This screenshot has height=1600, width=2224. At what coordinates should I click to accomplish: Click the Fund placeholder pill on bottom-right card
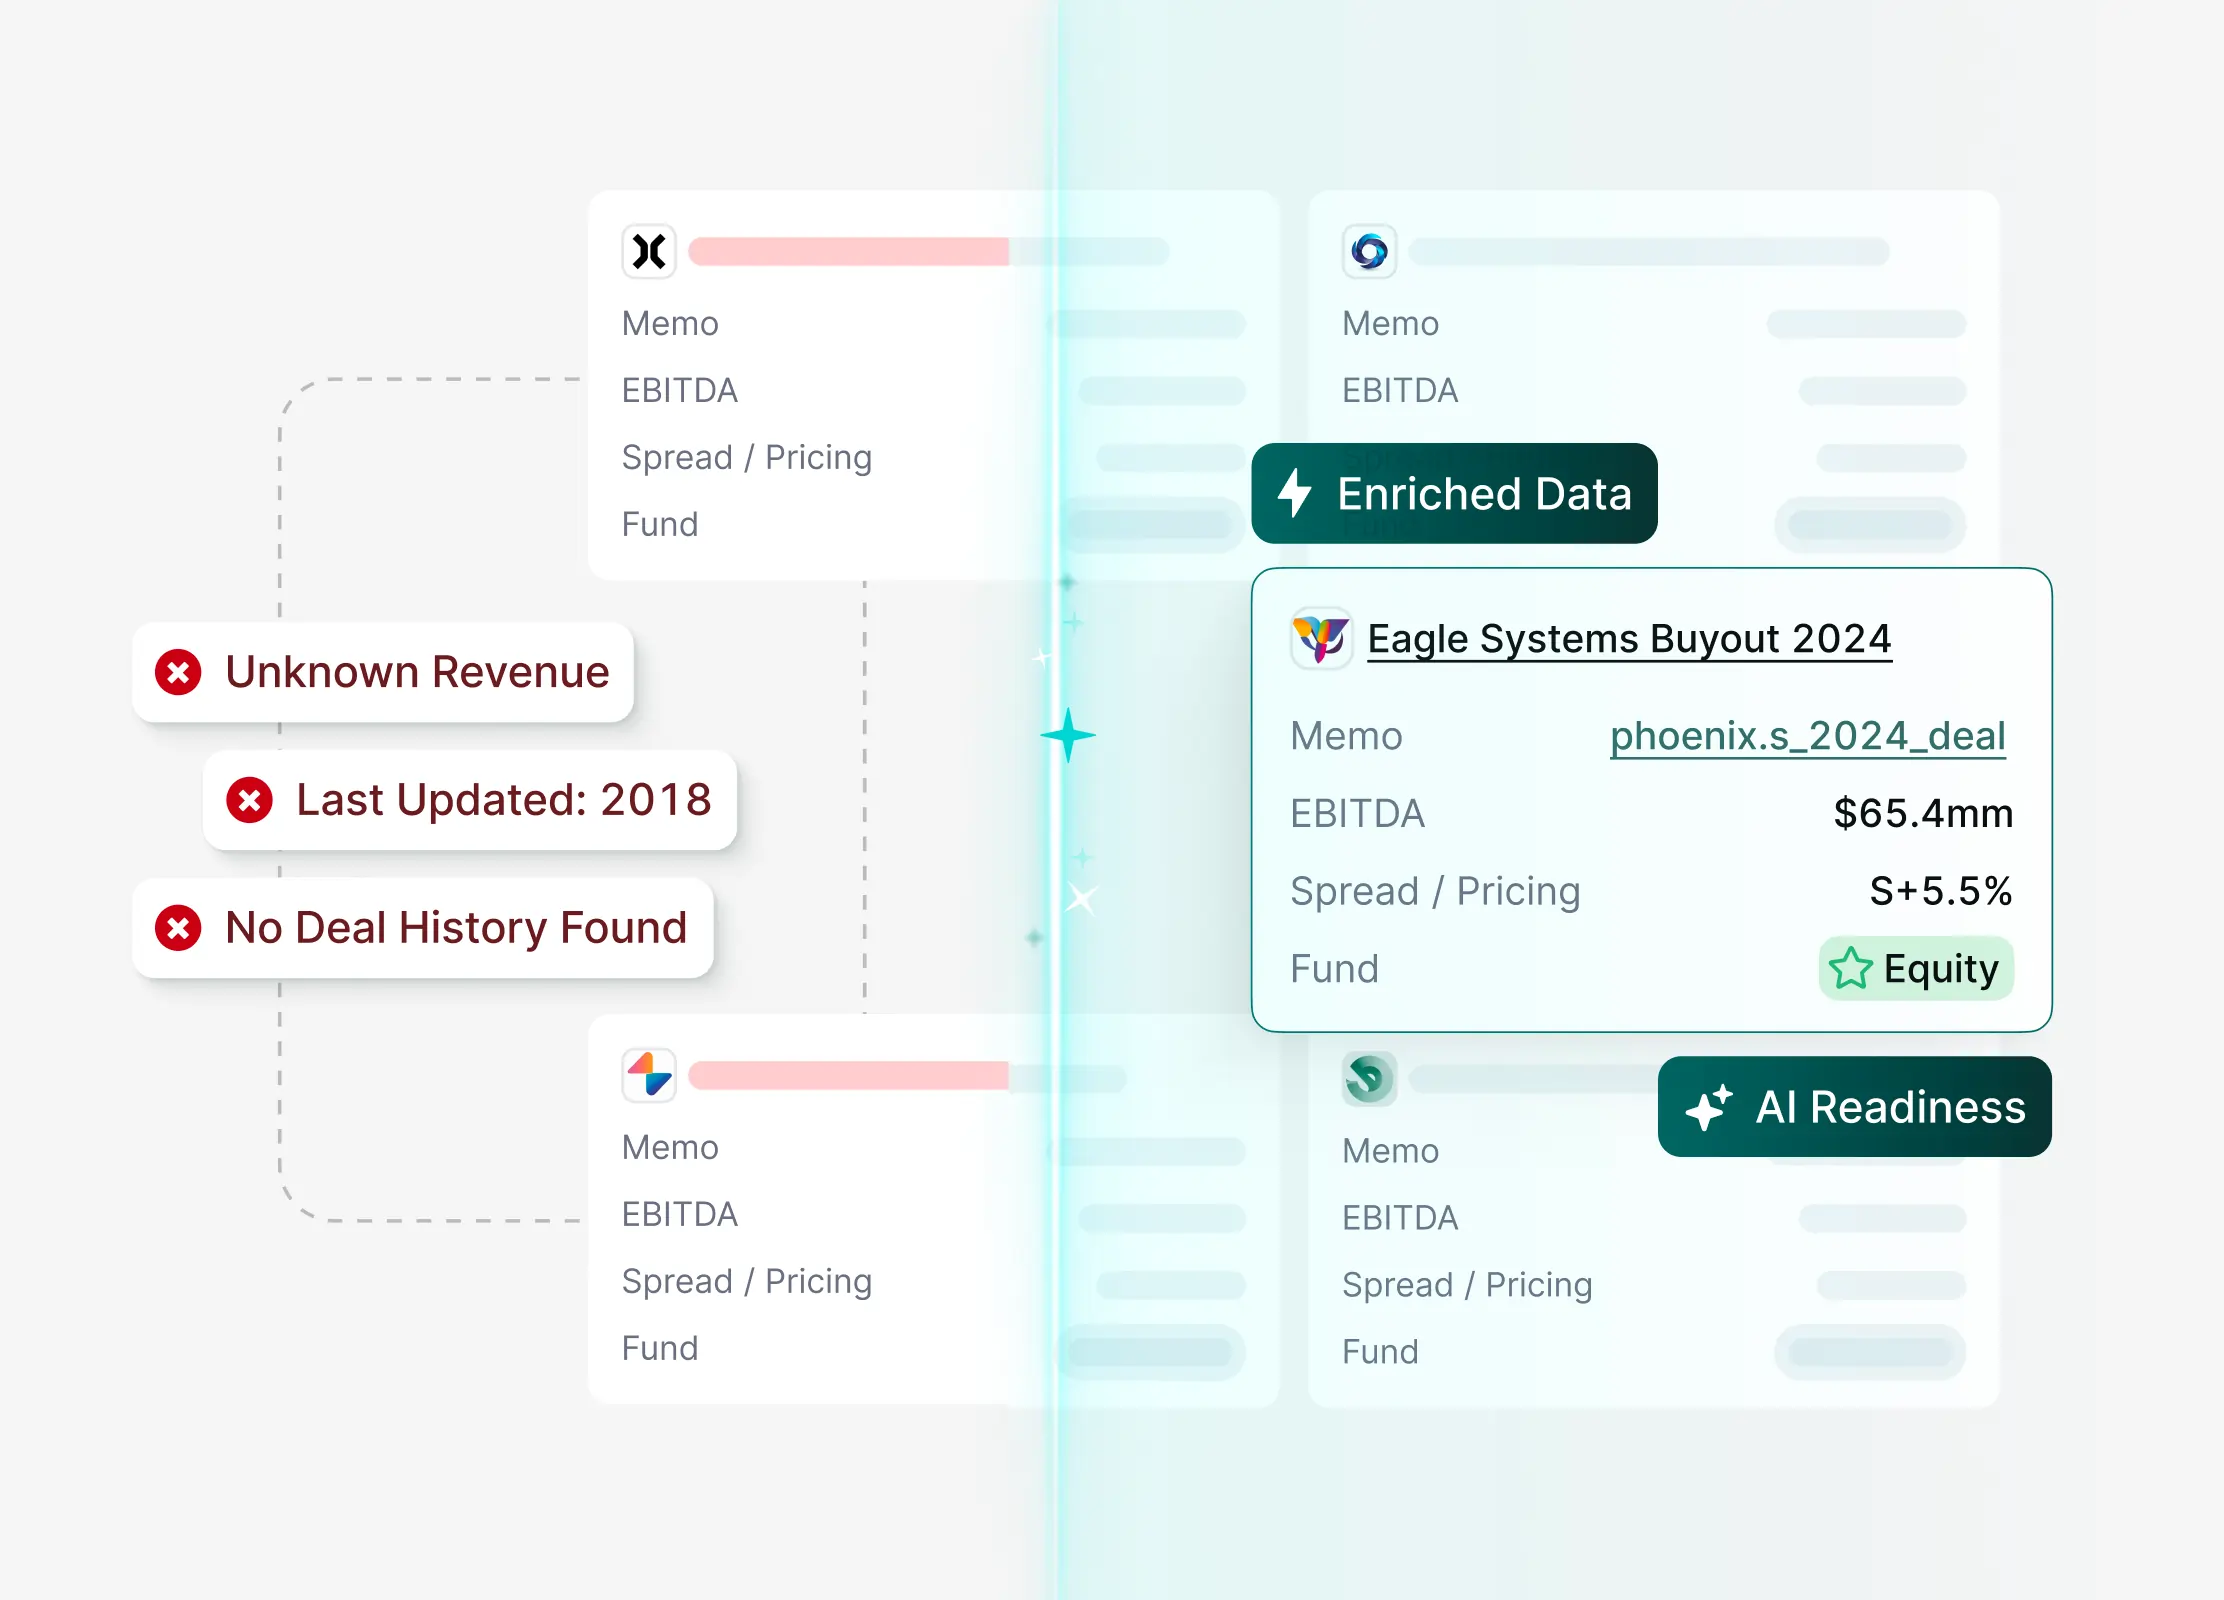1870,1353
